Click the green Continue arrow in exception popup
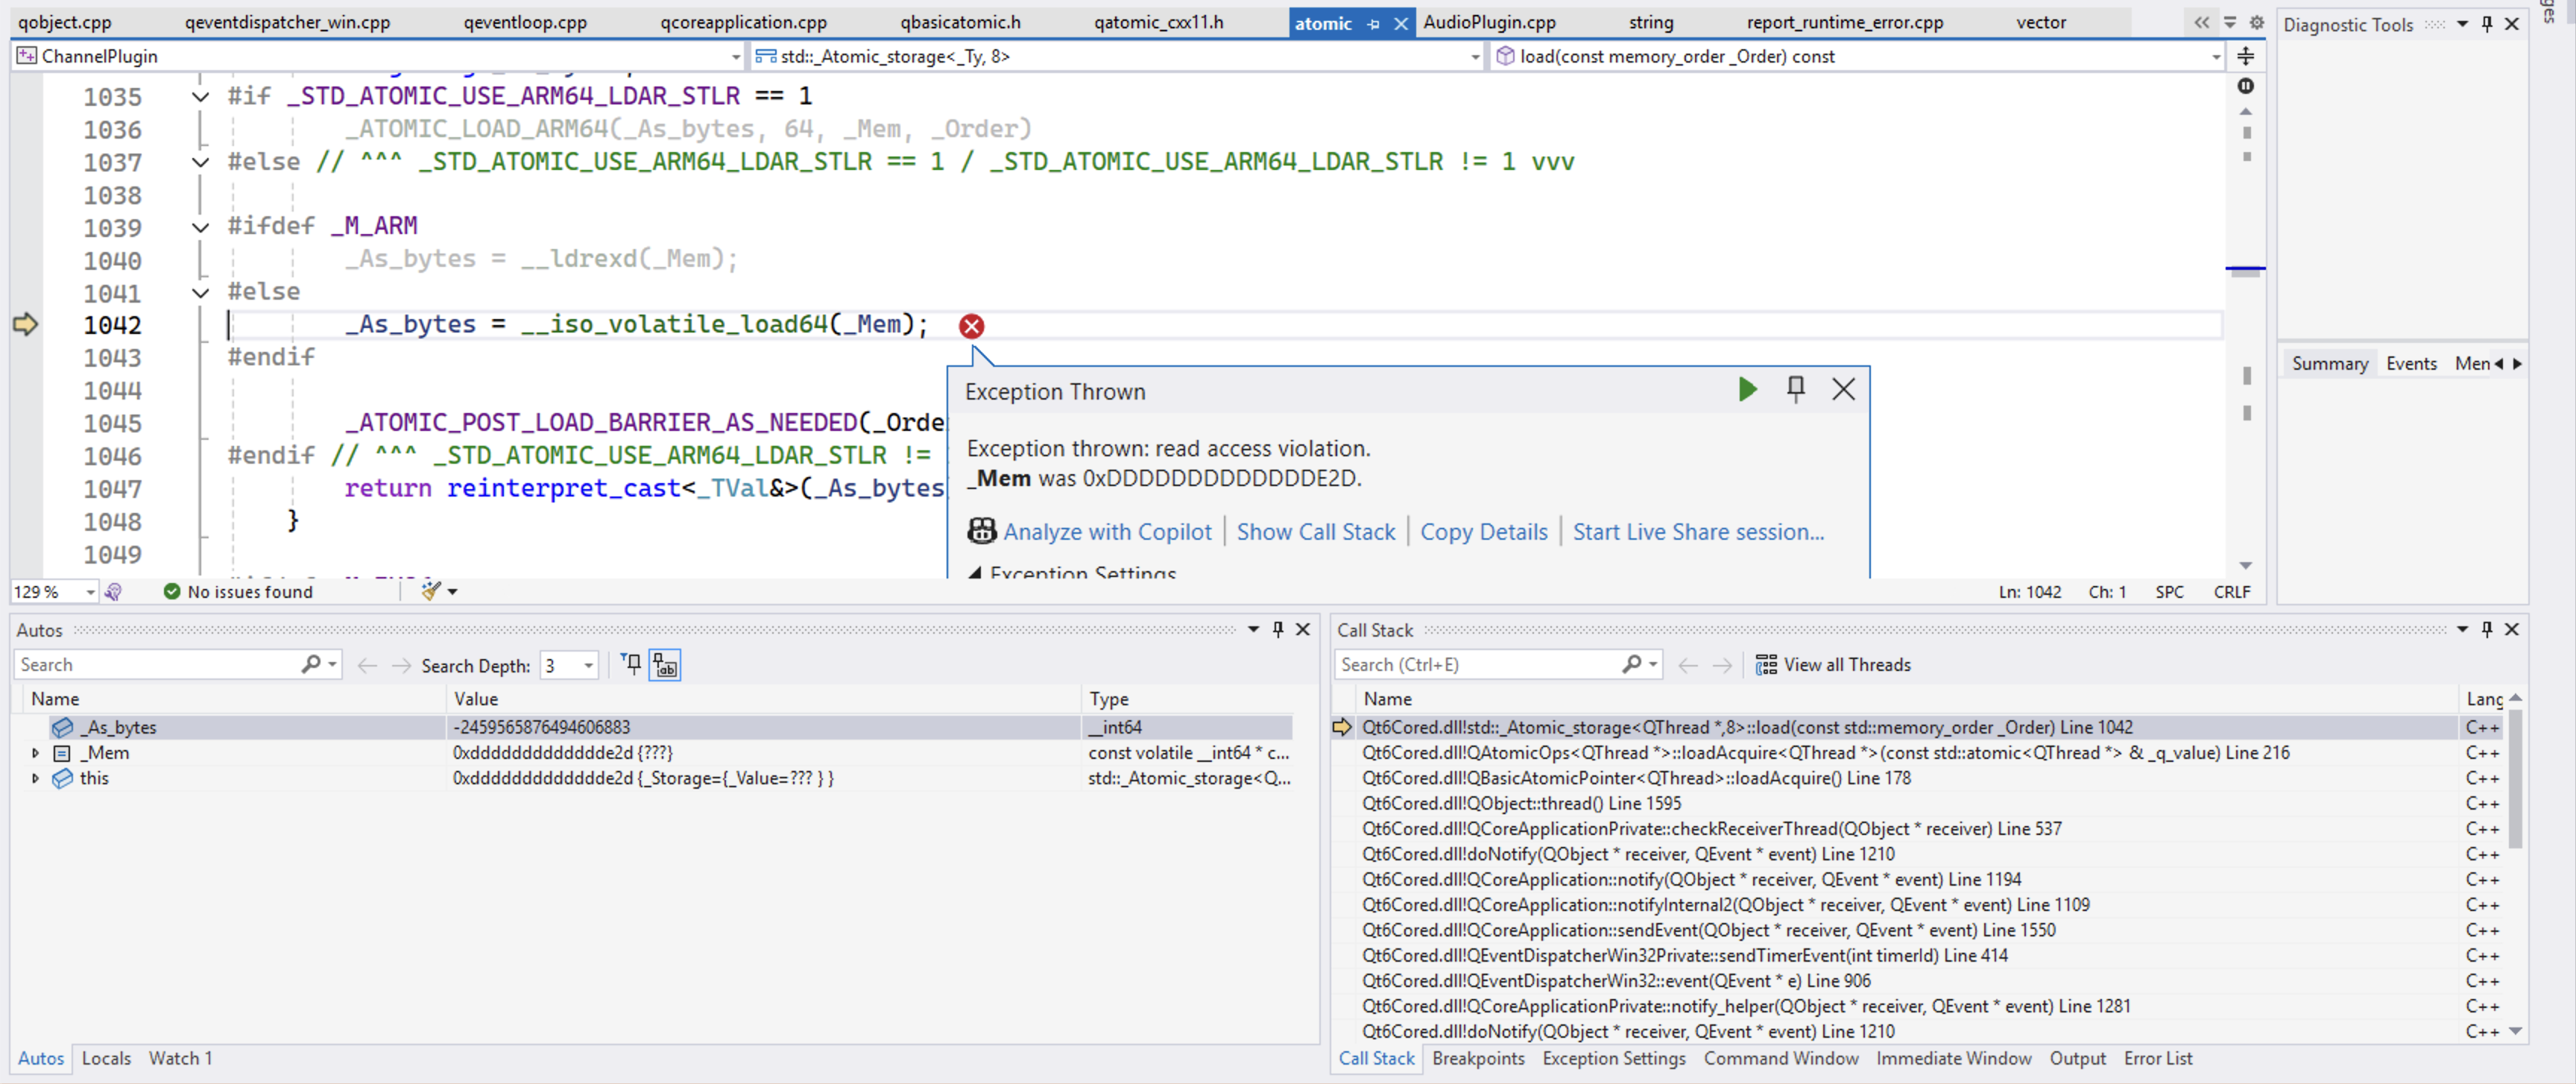 (1746, 390)
